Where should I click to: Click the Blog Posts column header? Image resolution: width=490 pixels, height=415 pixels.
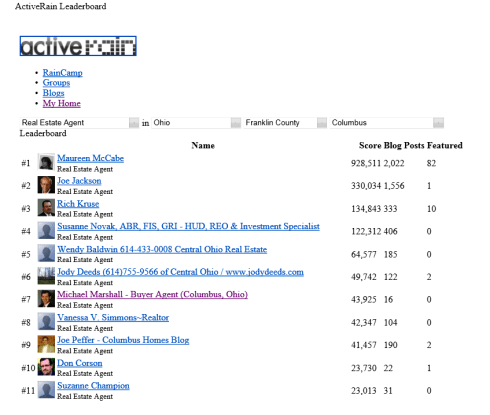point(404,146)
